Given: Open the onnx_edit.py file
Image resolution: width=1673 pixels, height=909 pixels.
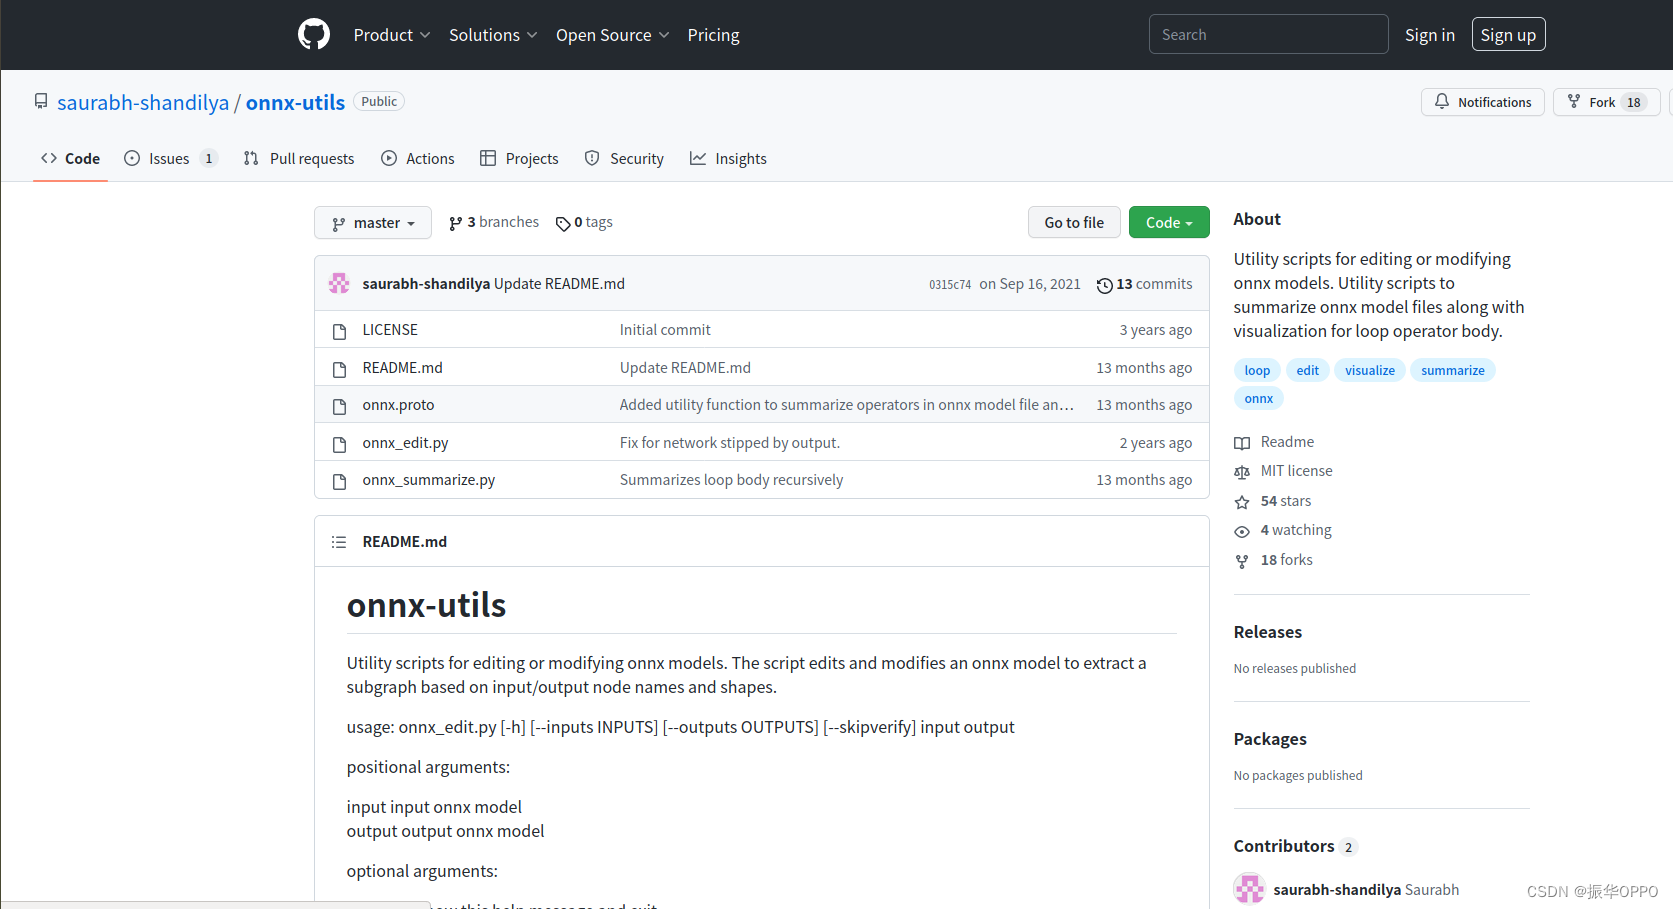Looking at the screenshot, I should (x=405, y=443).
